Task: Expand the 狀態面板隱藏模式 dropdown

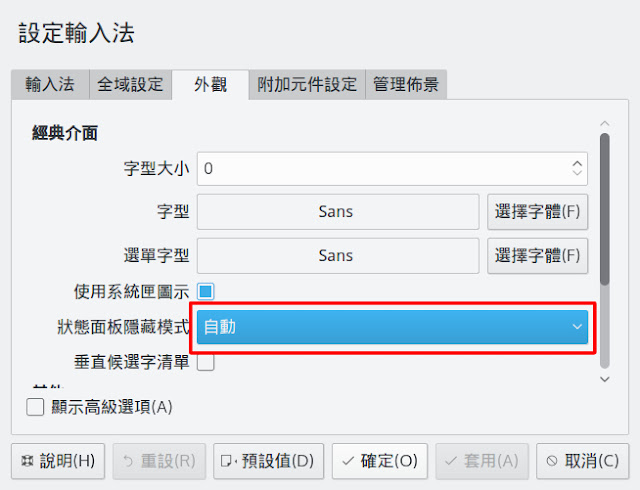Action: (392, 326)
